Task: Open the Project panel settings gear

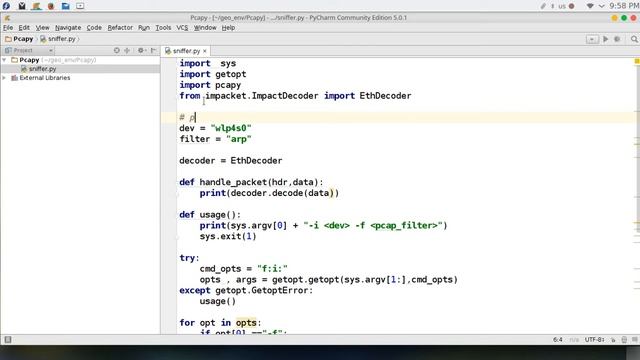Action: point(141,51)
